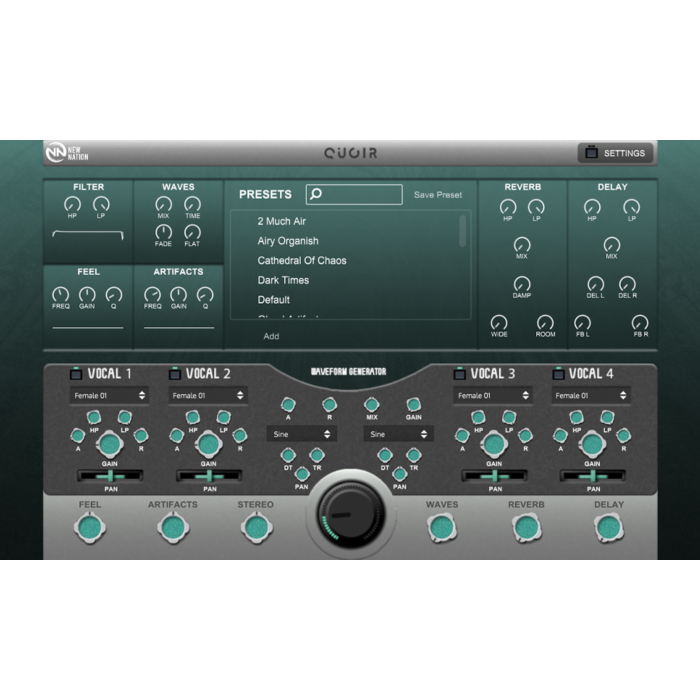
Task: Click the Filter HP knob
Action: click(x=72, y=204)
